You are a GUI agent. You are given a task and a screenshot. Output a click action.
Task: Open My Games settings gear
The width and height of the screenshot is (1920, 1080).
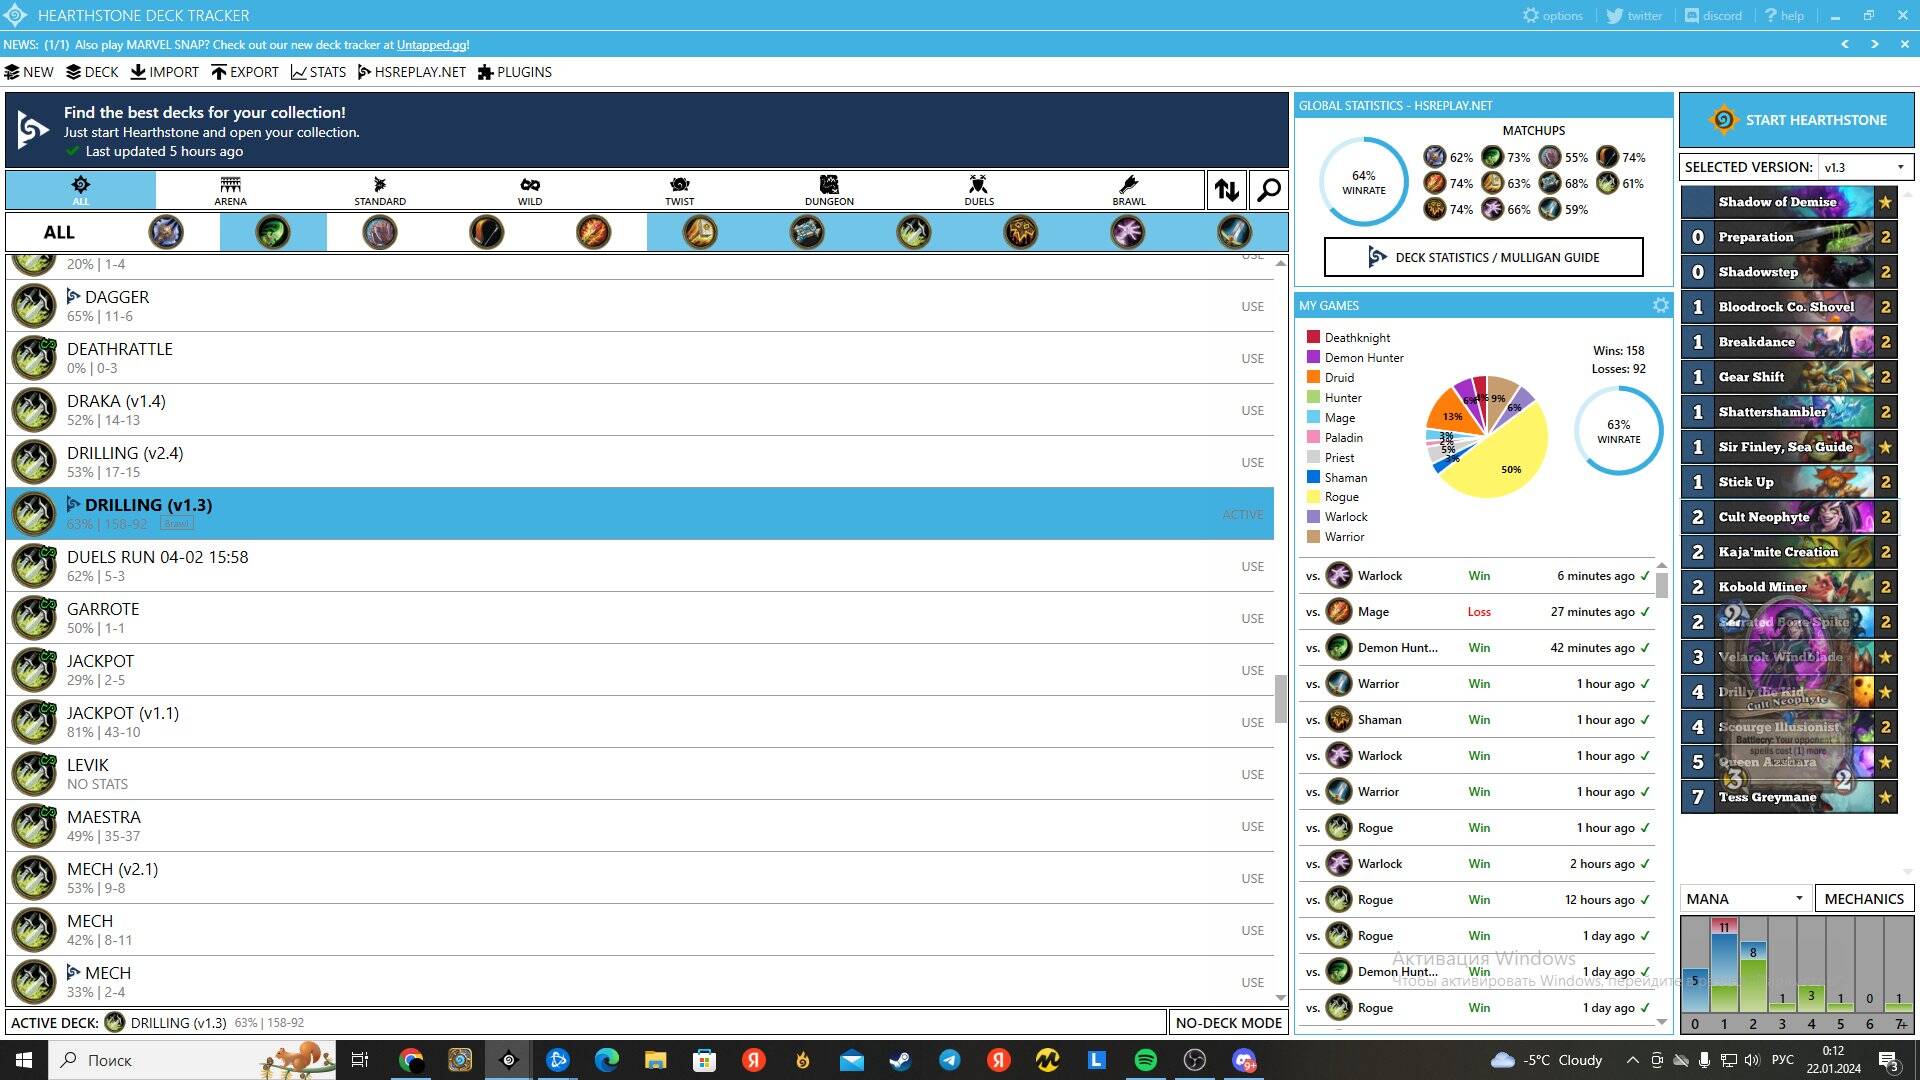(1661, 305)
